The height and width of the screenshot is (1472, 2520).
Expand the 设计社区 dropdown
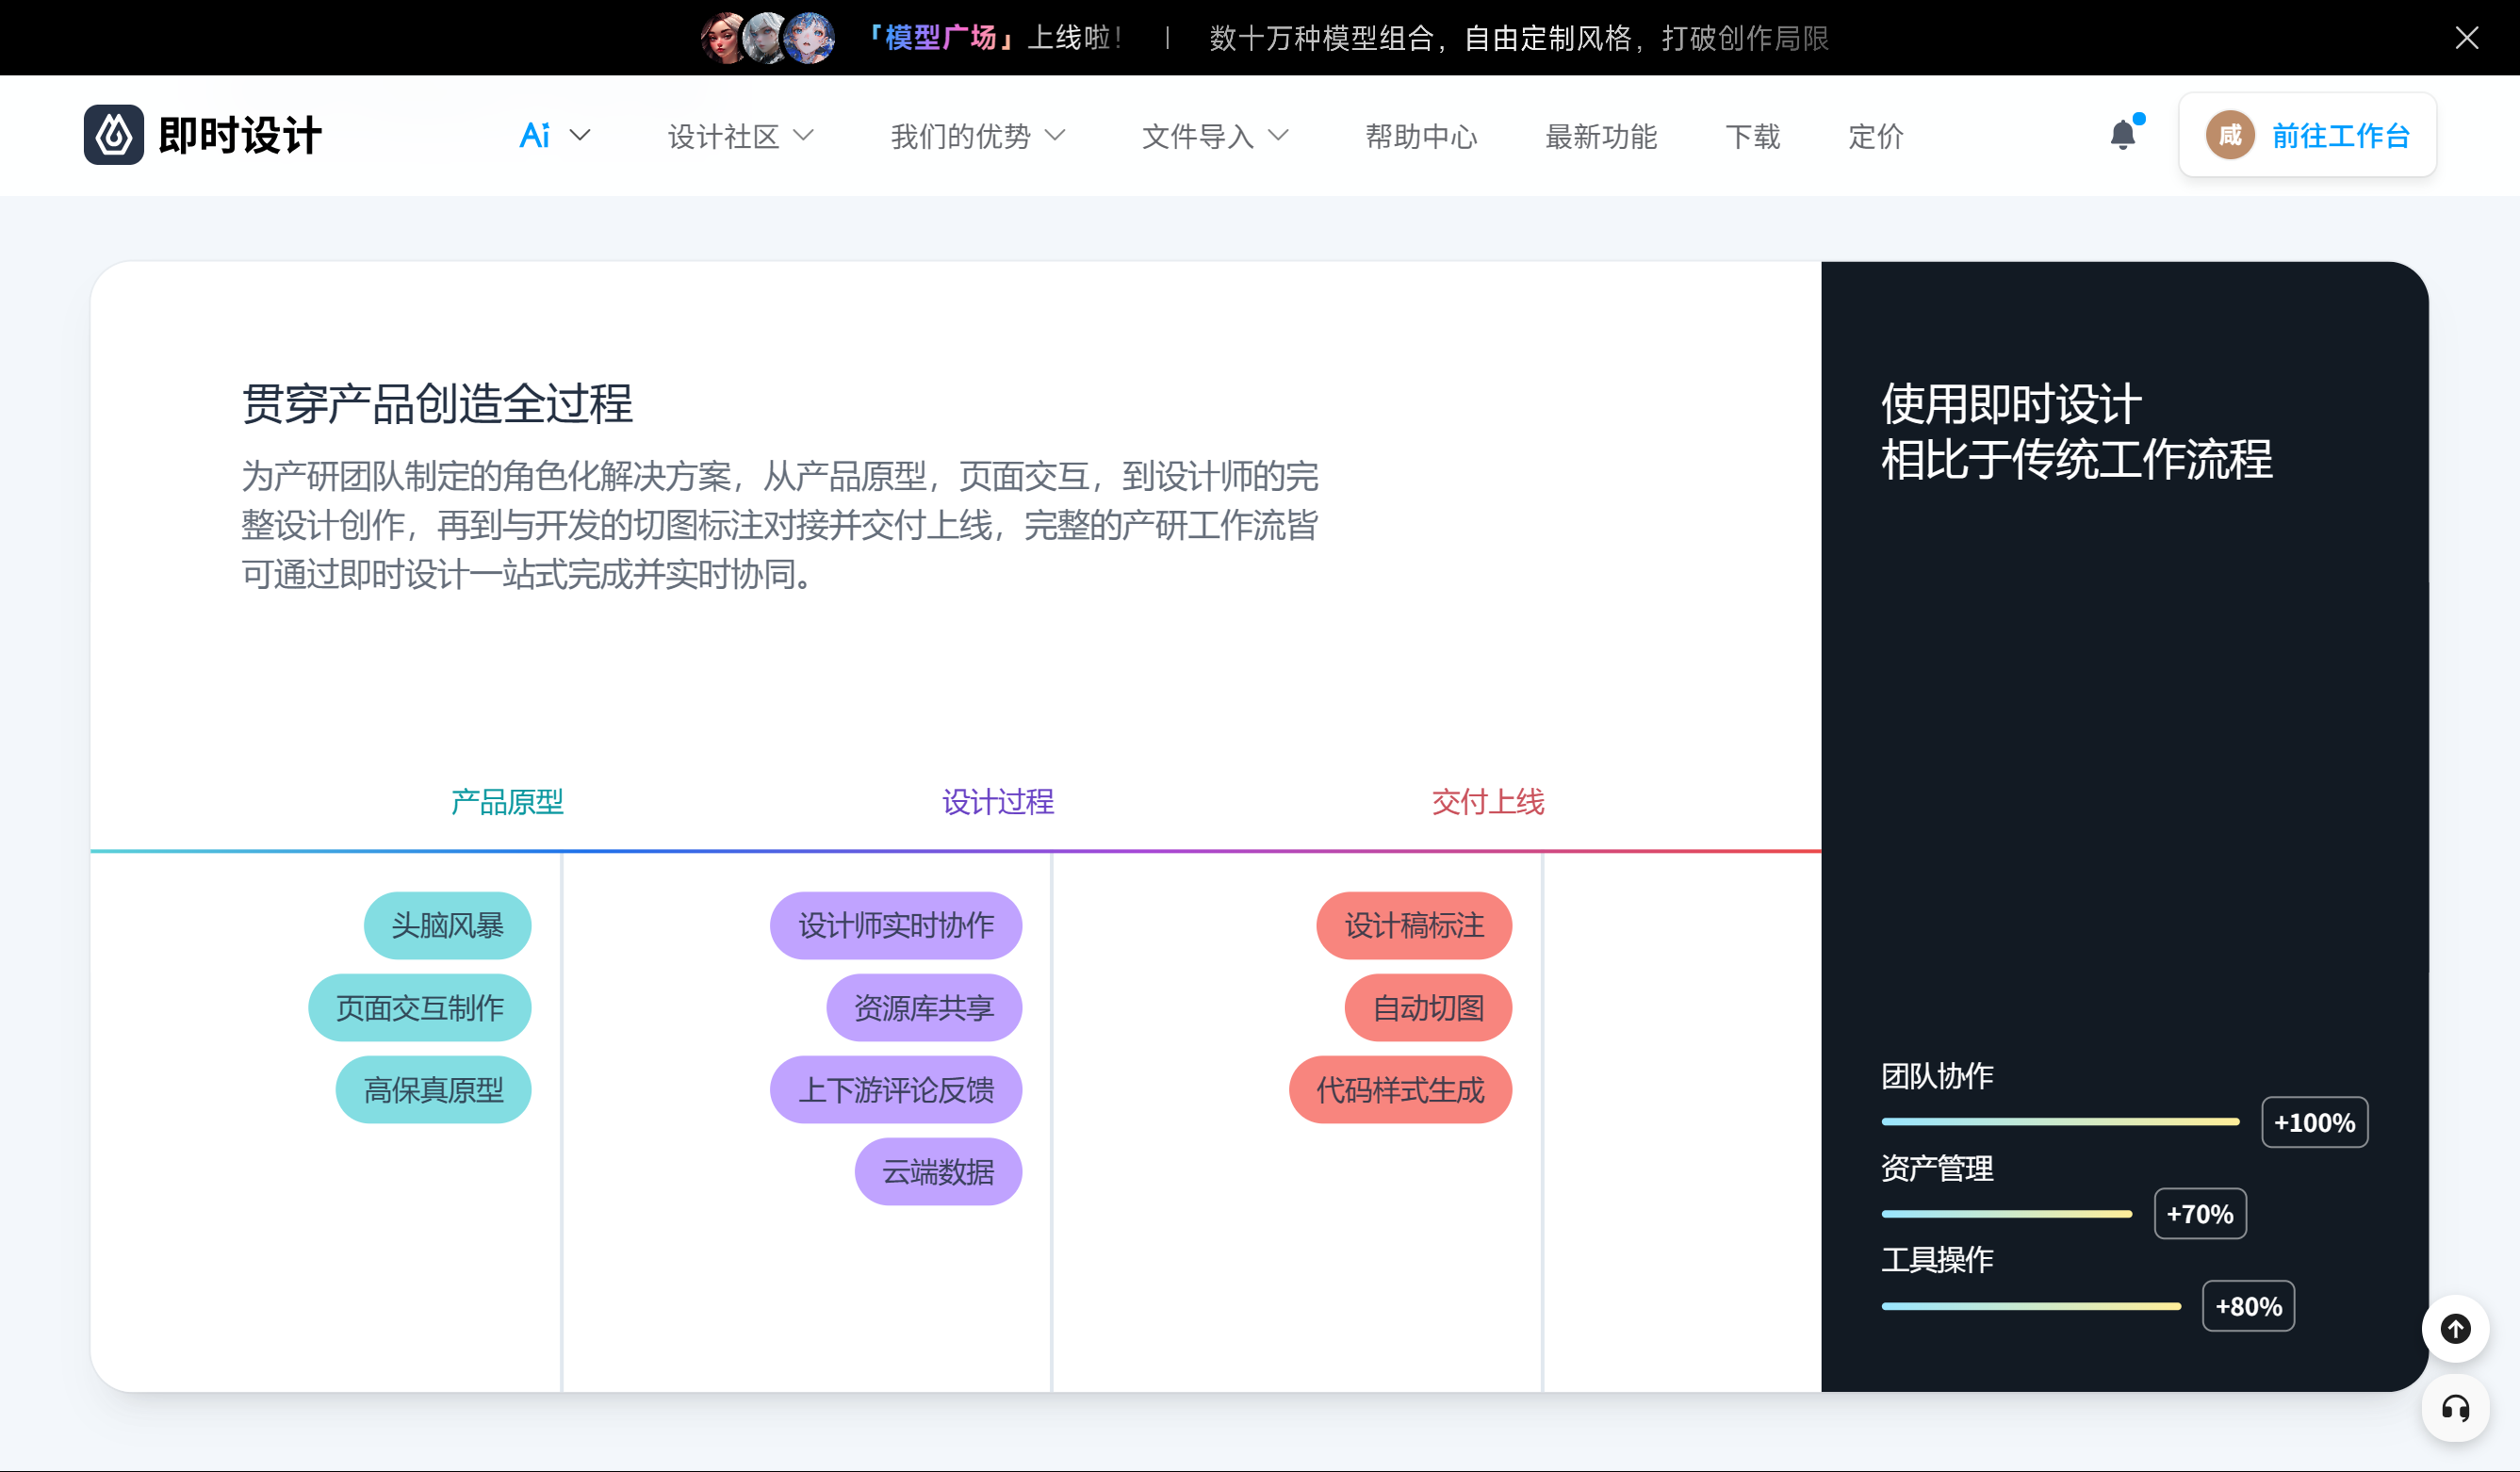[x=740, y=136]
